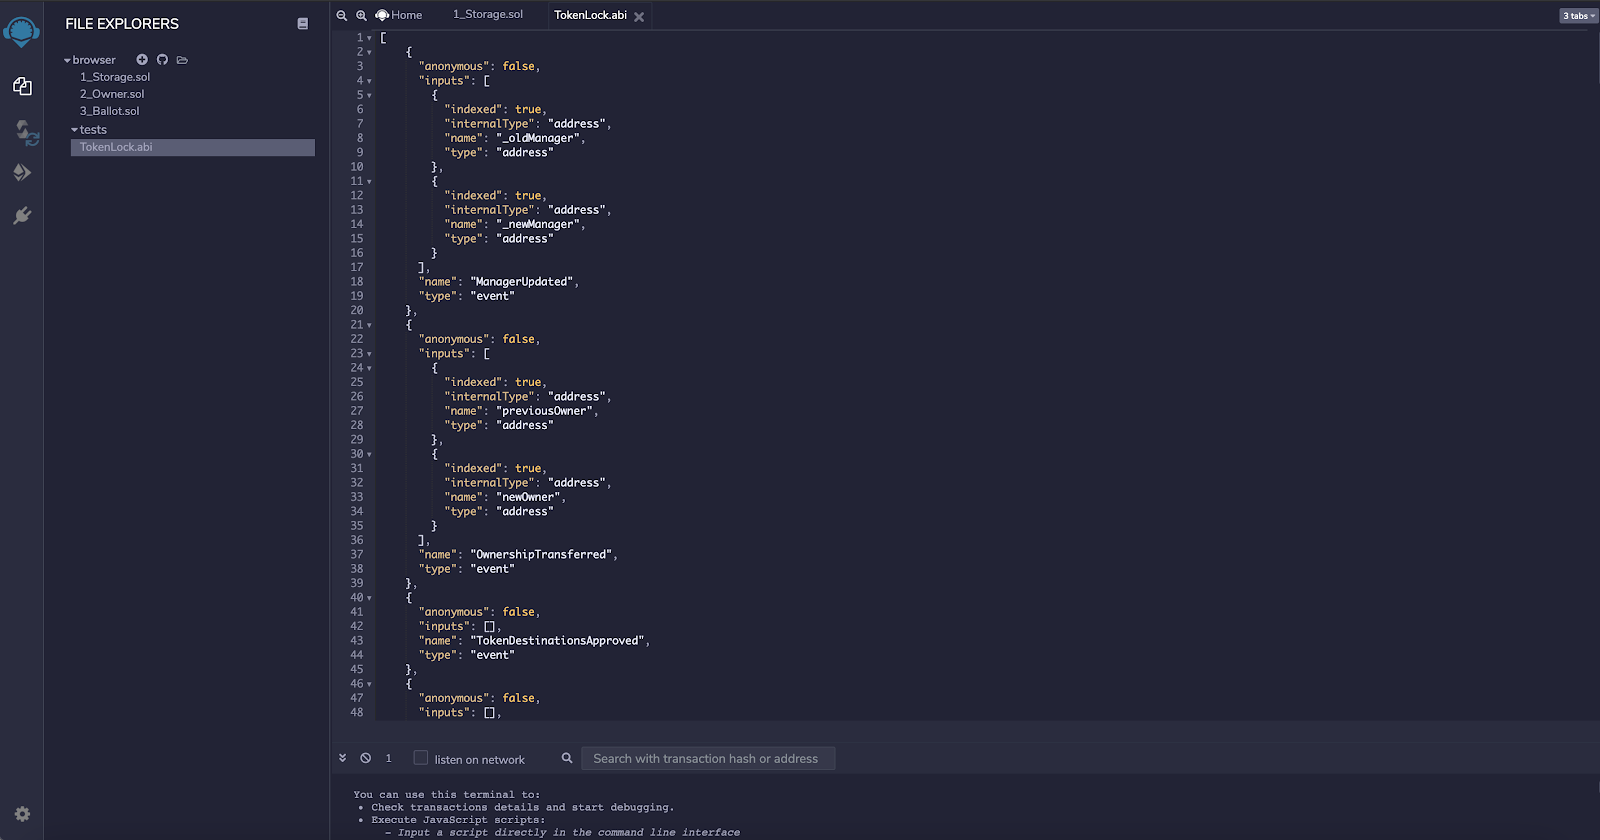This screenshot has height=840, width=1600.
Task: Open the File Explorers sidebar icon
Action: click(x=22, y=87)
